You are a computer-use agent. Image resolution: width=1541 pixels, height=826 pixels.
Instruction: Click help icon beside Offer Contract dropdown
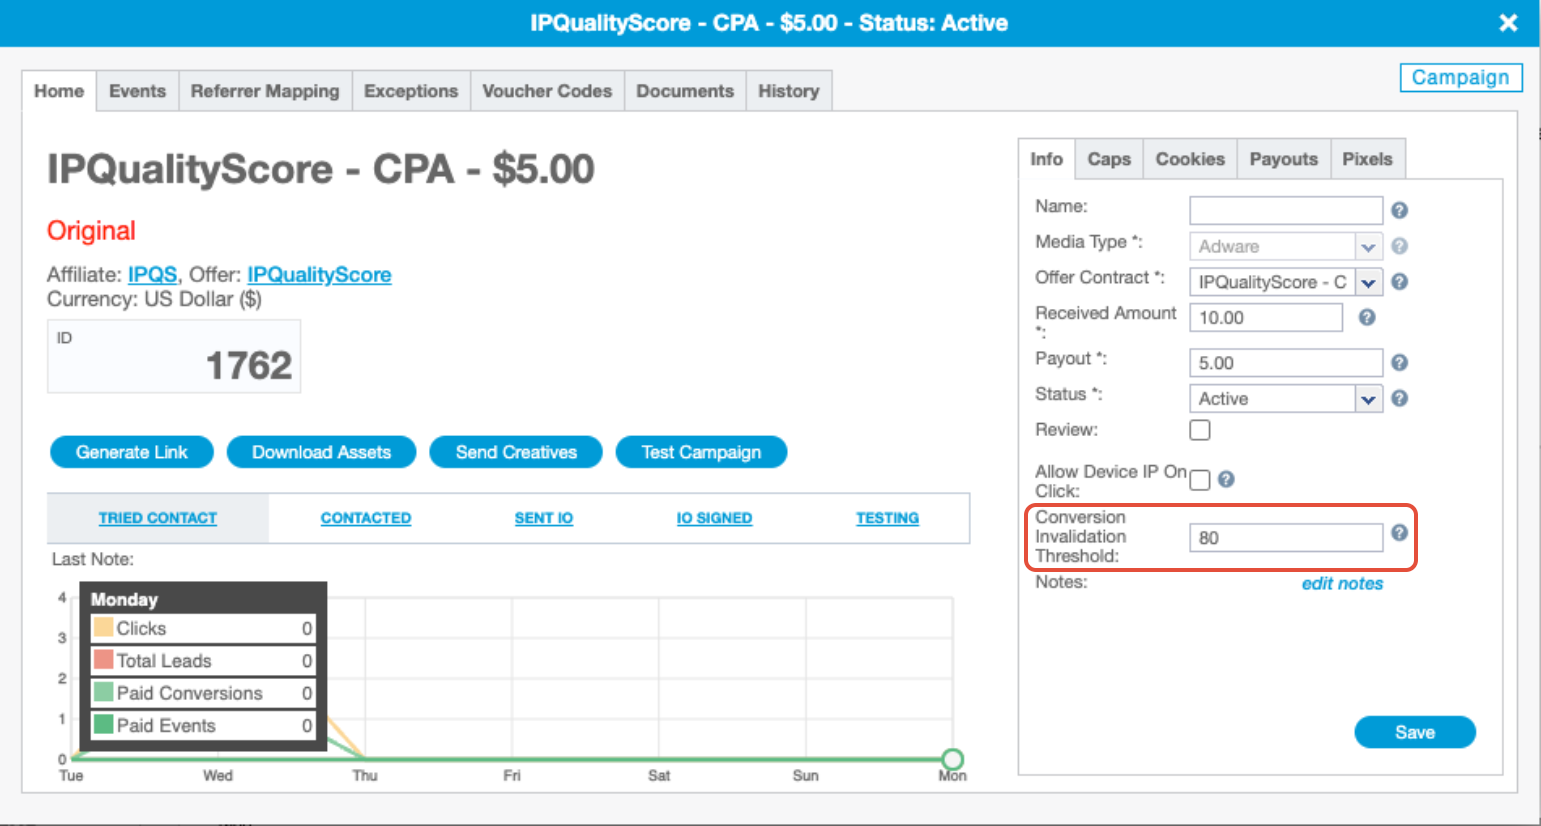[1399, 282]
